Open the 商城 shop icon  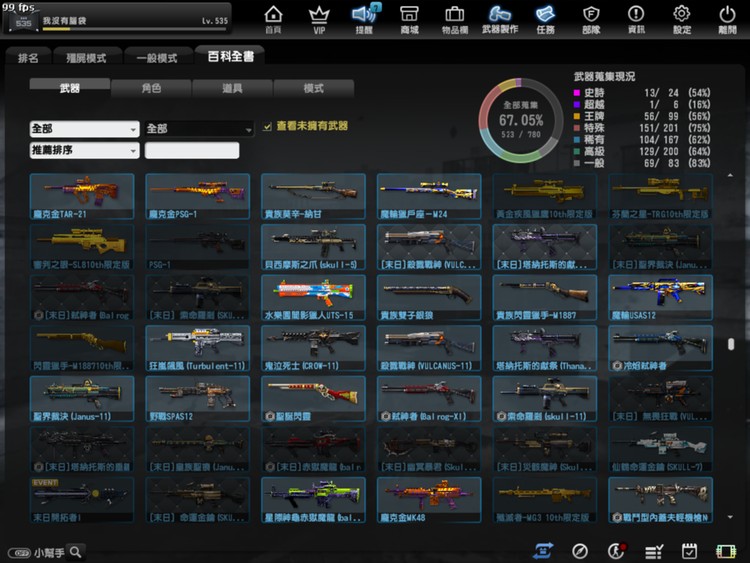(409, 17)
